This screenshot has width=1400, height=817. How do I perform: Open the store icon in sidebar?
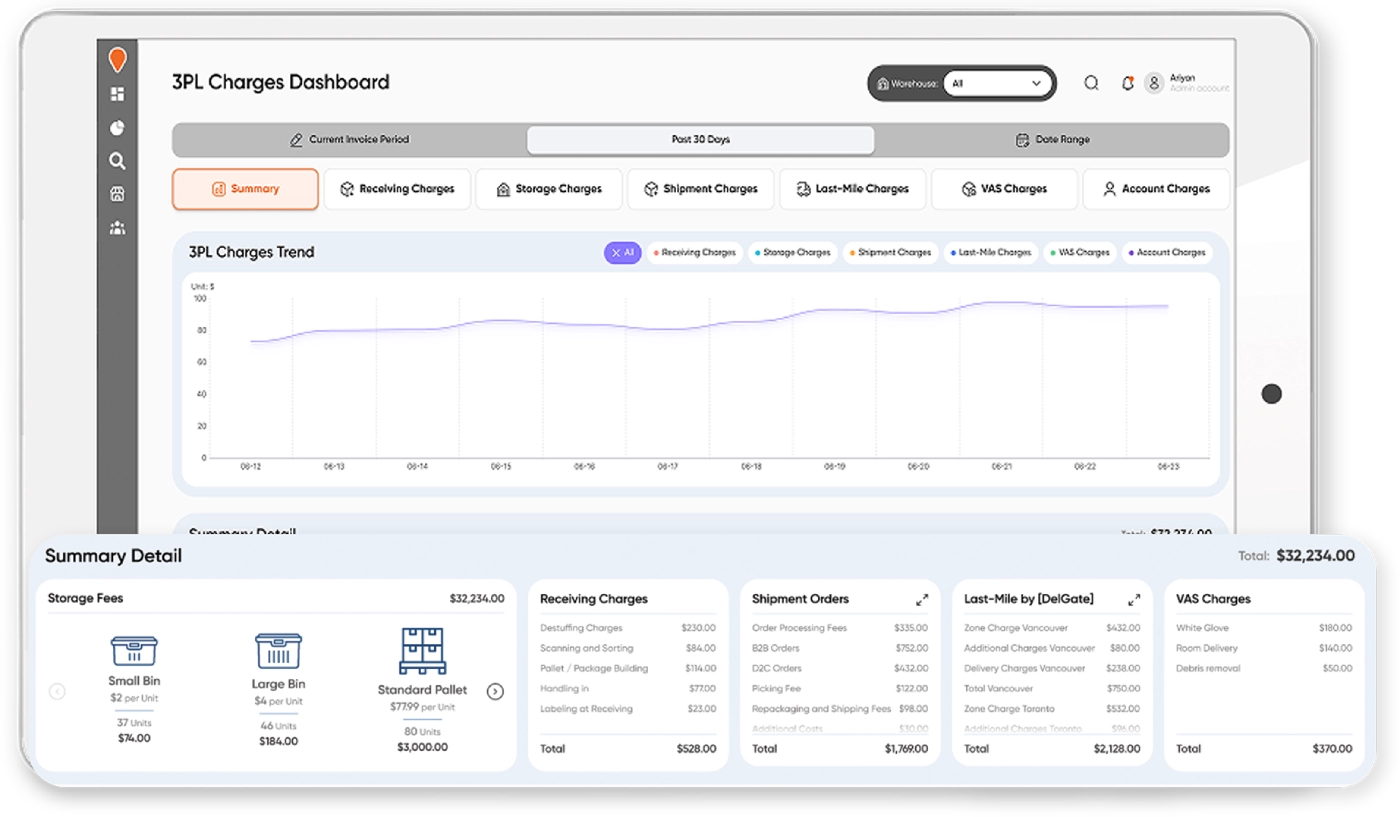coord(117,194)
